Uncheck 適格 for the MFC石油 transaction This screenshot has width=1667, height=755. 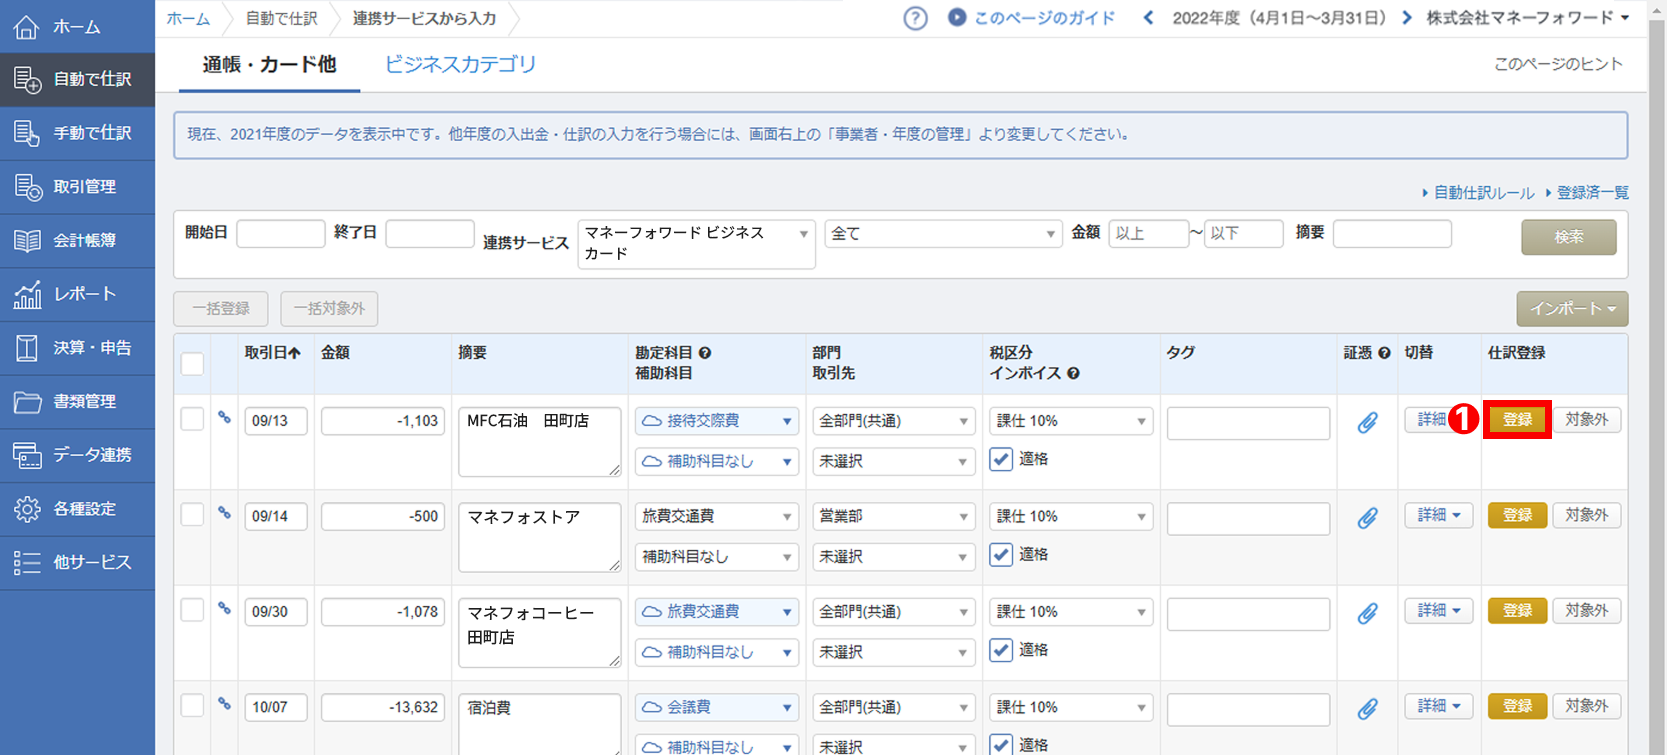(x=1001, y=459)
